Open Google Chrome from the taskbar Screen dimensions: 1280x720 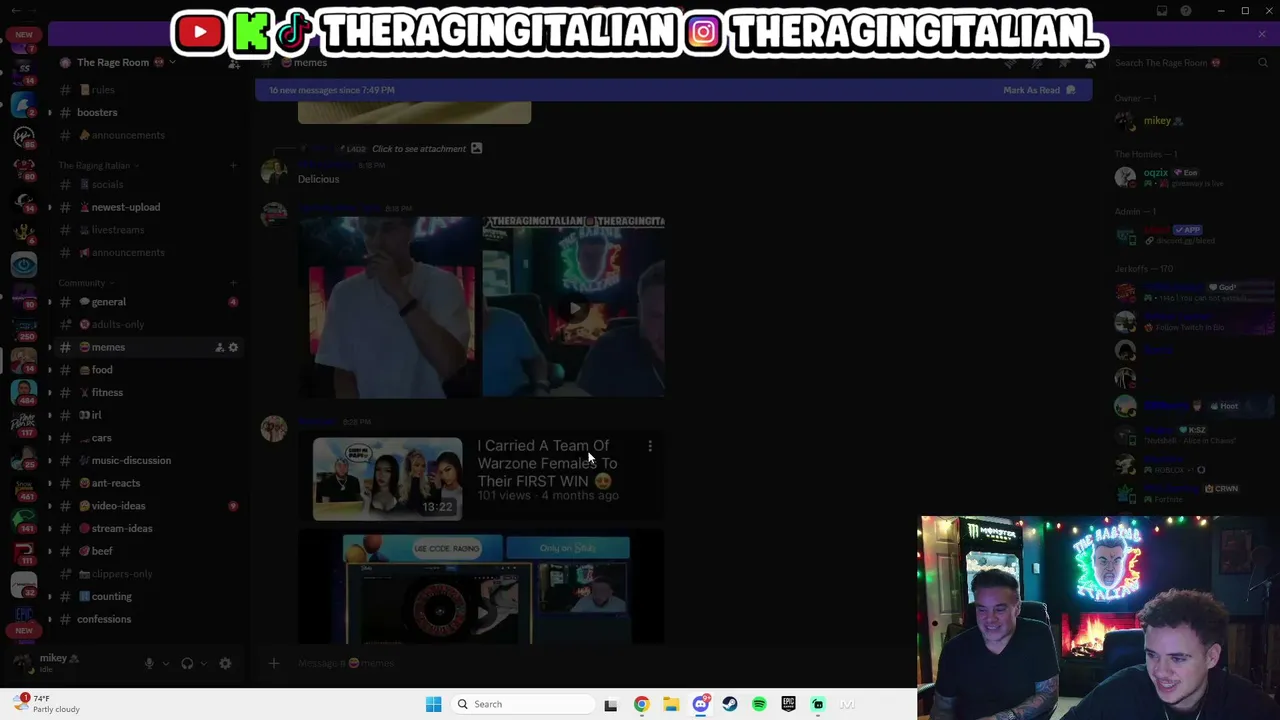(x=641, y=704)
